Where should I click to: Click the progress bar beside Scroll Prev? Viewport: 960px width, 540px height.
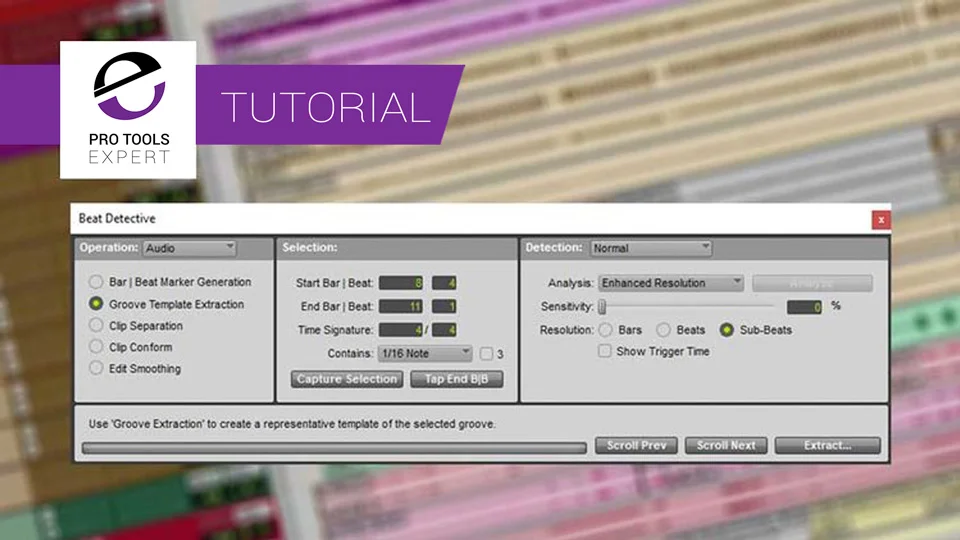tap(334, 448)
